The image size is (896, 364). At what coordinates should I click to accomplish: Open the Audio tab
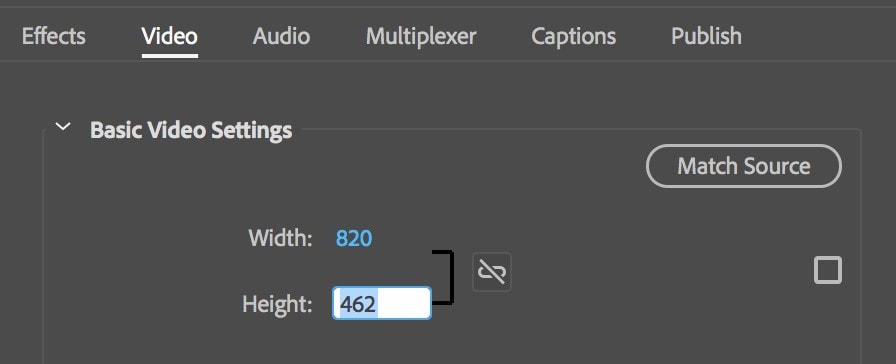tap(281, 36)
